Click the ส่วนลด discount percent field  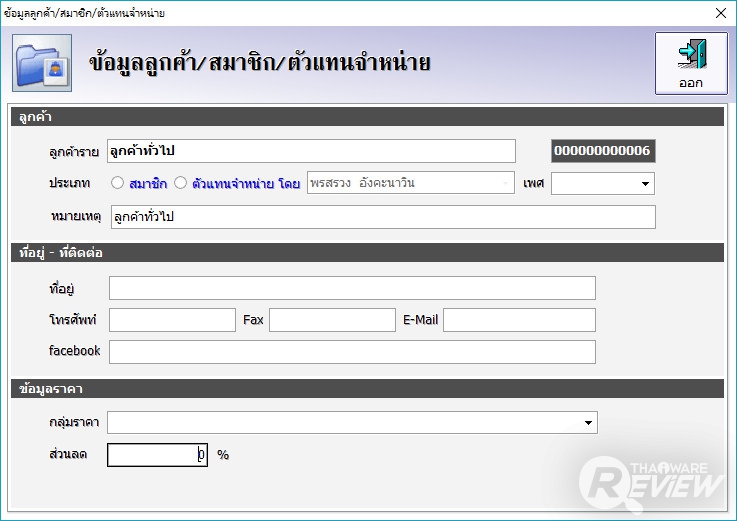[157, 455]
